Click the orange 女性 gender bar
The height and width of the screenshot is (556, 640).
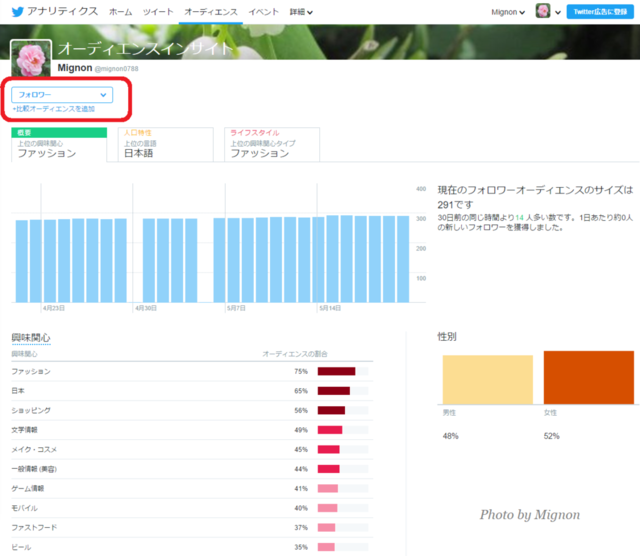[588, 377]
